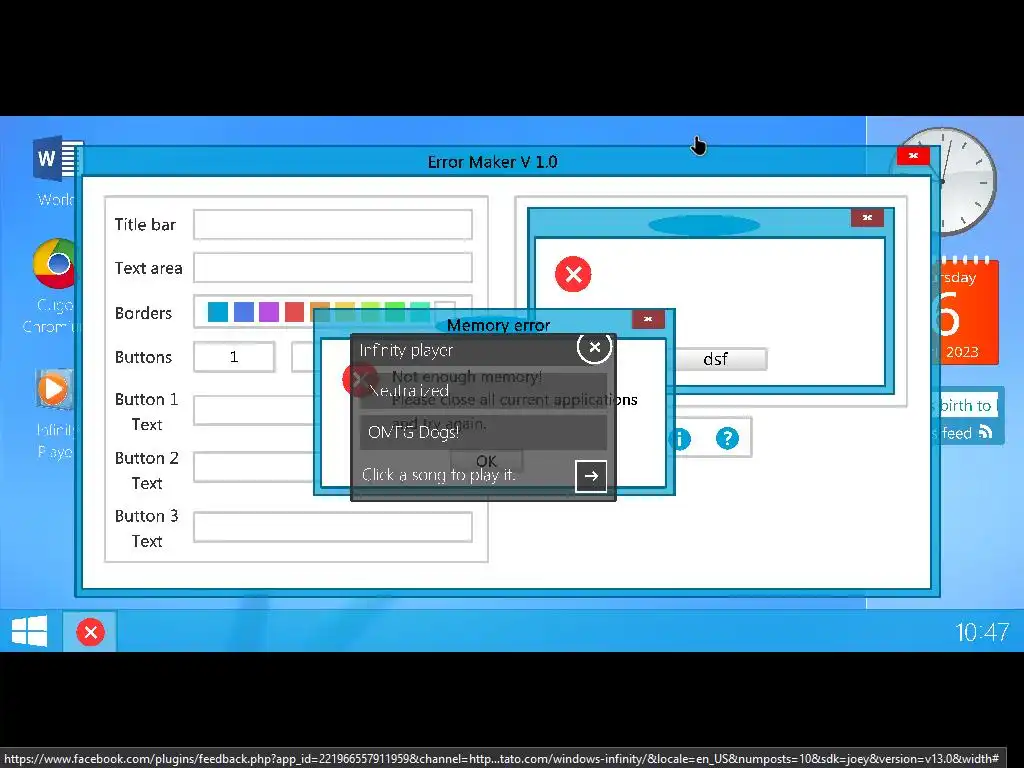
Task: Select button count 1
Action: (234, 357)
